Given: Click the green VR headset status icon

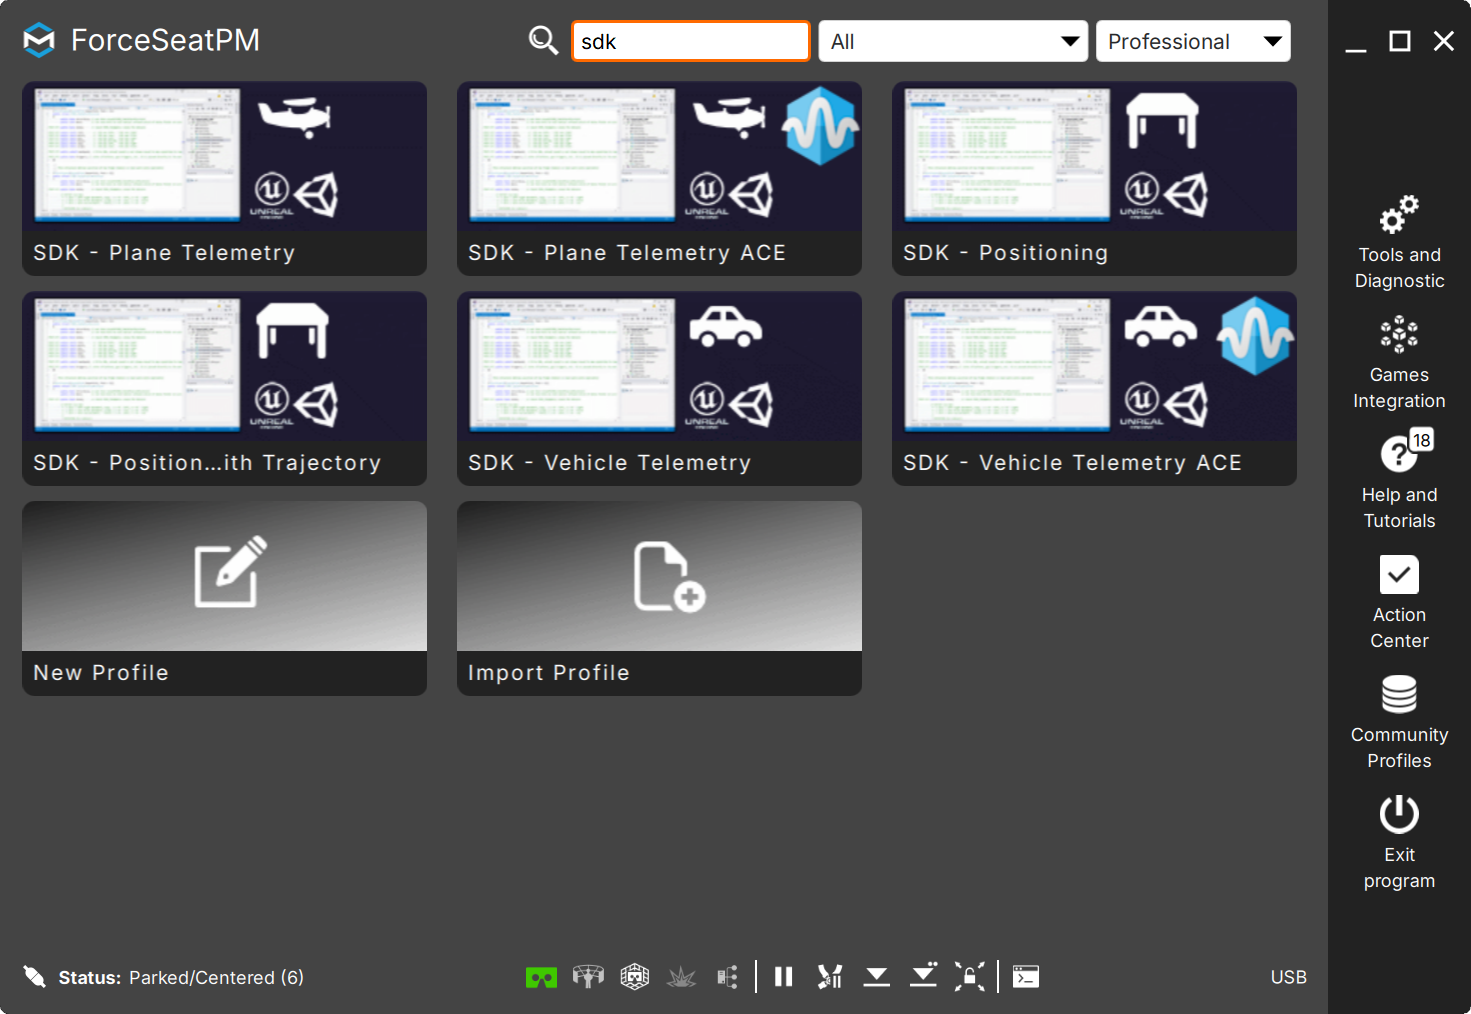Looking at the screenshot, I should coord(541,977).
